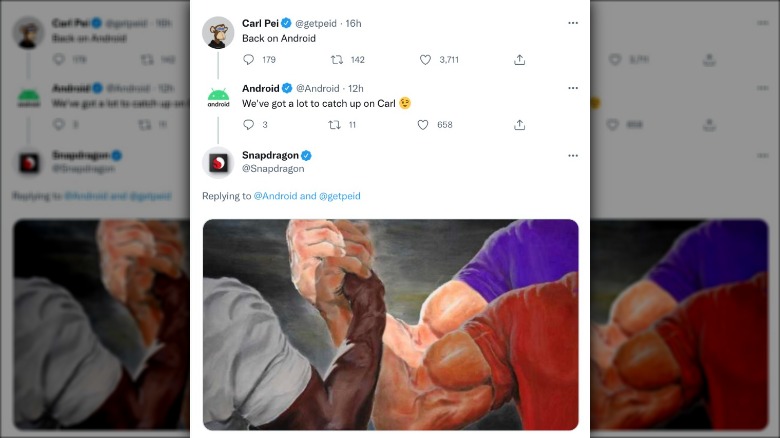This screenshot has height=438, width=780.
Task: Retweet the Android tweet
Action: [x=335, y=125]
